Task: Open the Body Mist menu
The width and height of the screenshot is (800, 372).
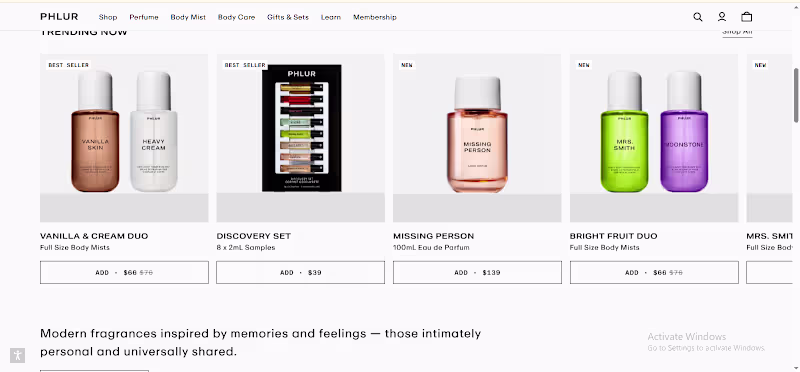Action: click(x=188, y=17)
